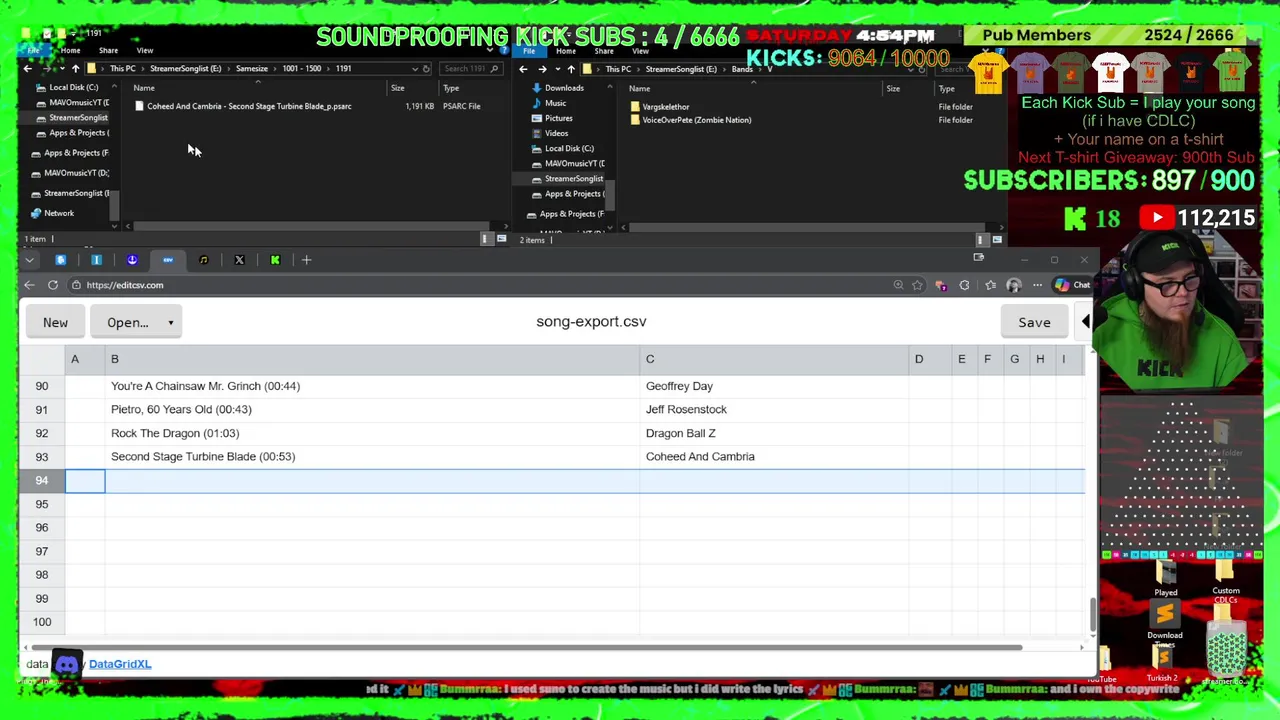Open a new browser tab with plus

coord(307,260)
